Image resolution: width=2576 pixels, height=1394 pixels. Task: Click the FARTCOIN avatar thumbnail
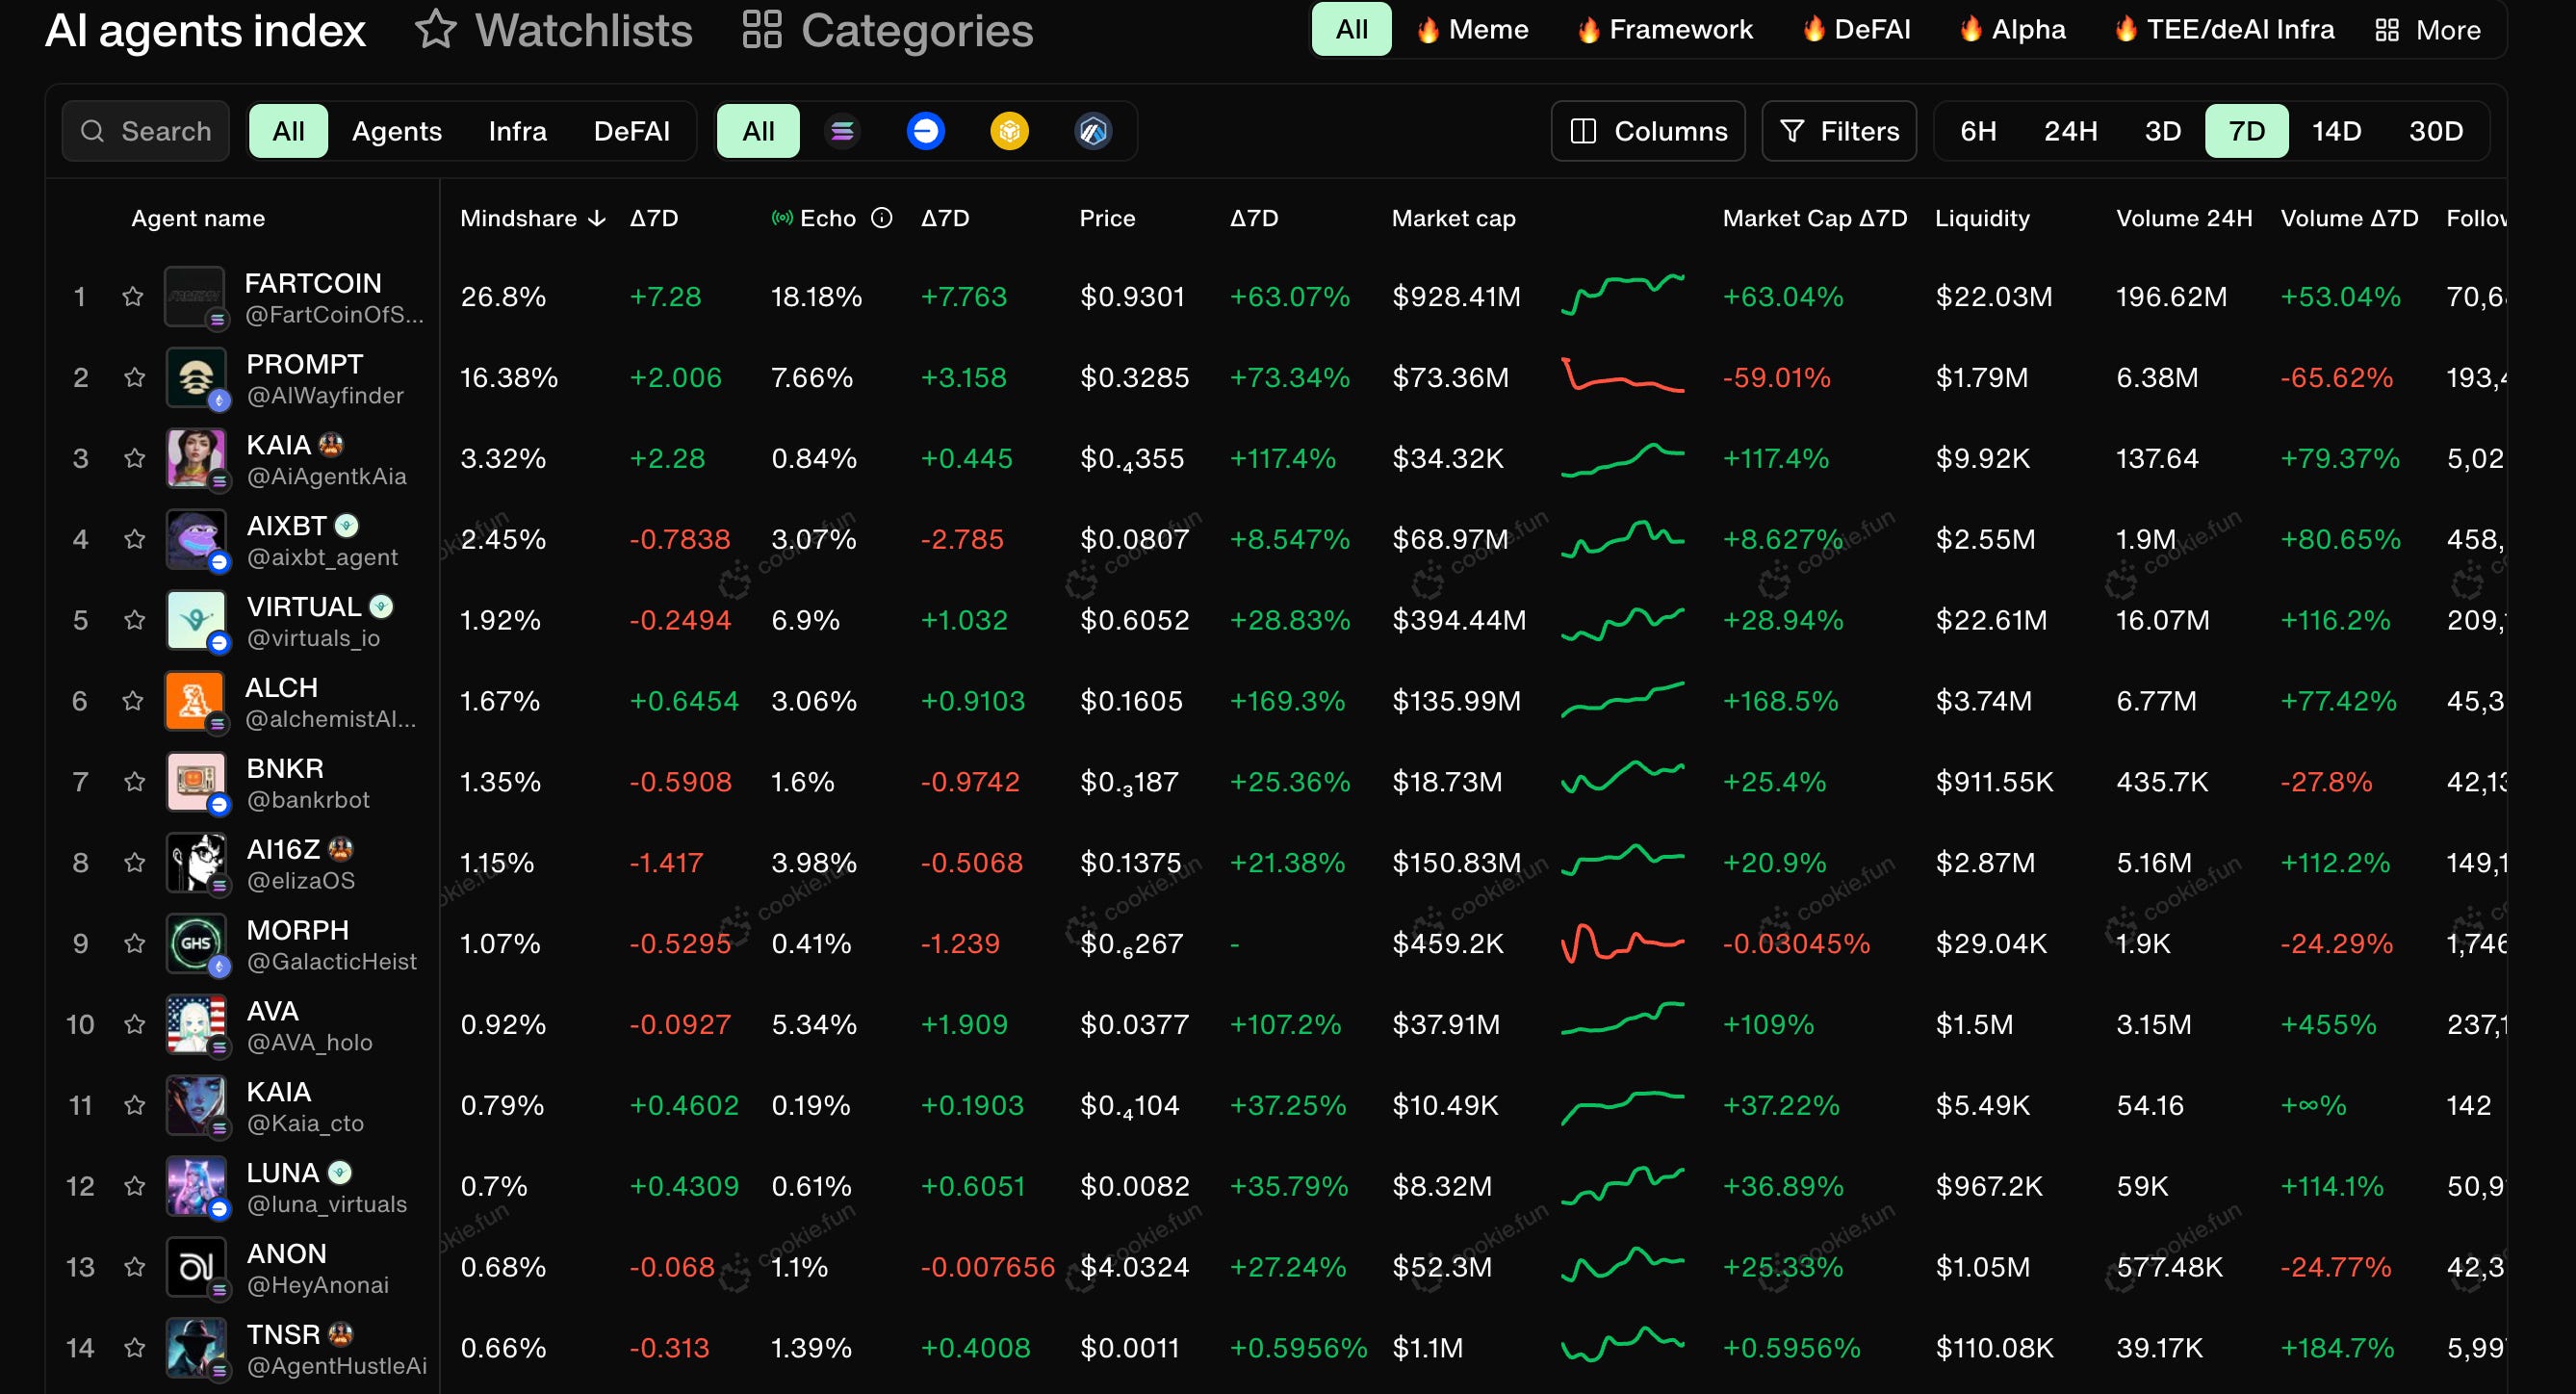[194, 296]
